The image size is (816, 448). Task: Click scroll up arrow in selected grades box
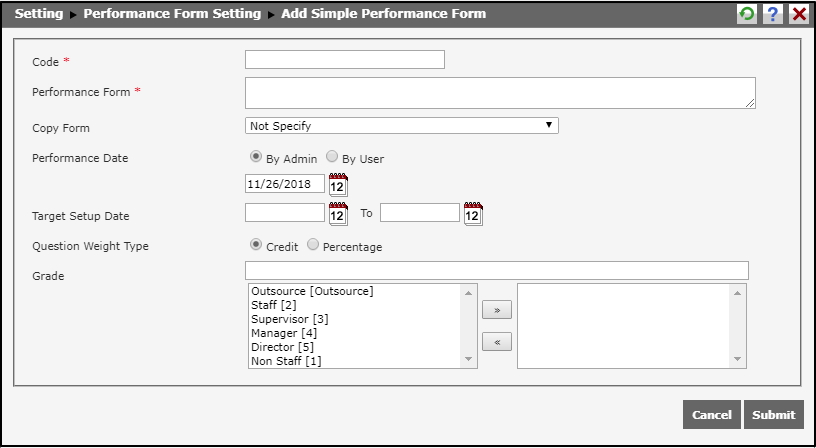[737, 293]
